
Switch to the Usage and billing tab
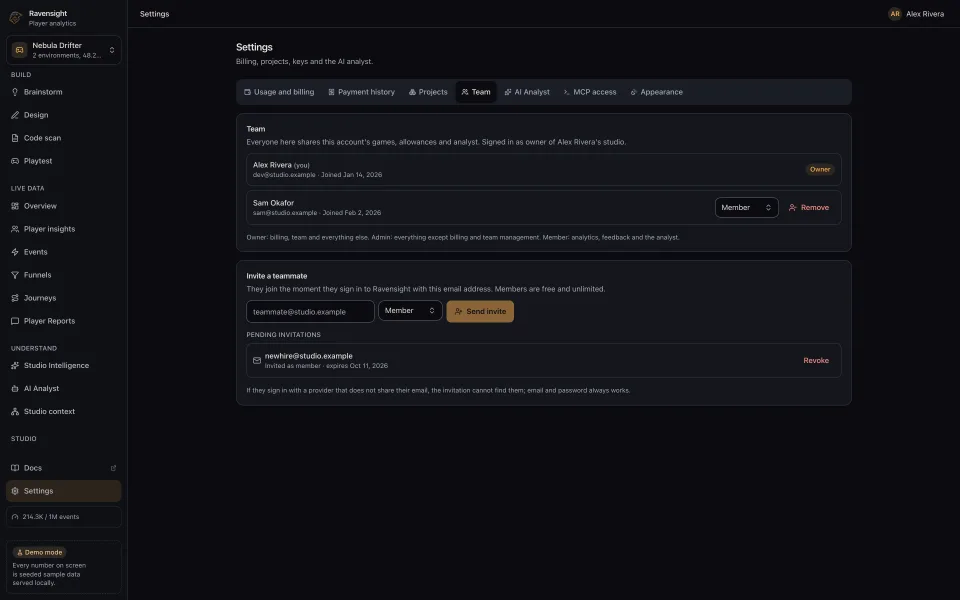coord(279,92)
